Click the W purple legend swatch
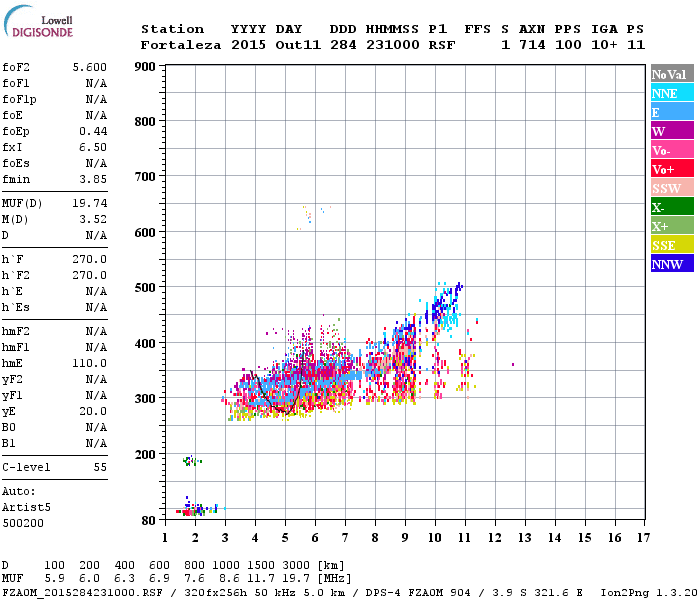This screenshot has height=600, width=700. point(672,131)
